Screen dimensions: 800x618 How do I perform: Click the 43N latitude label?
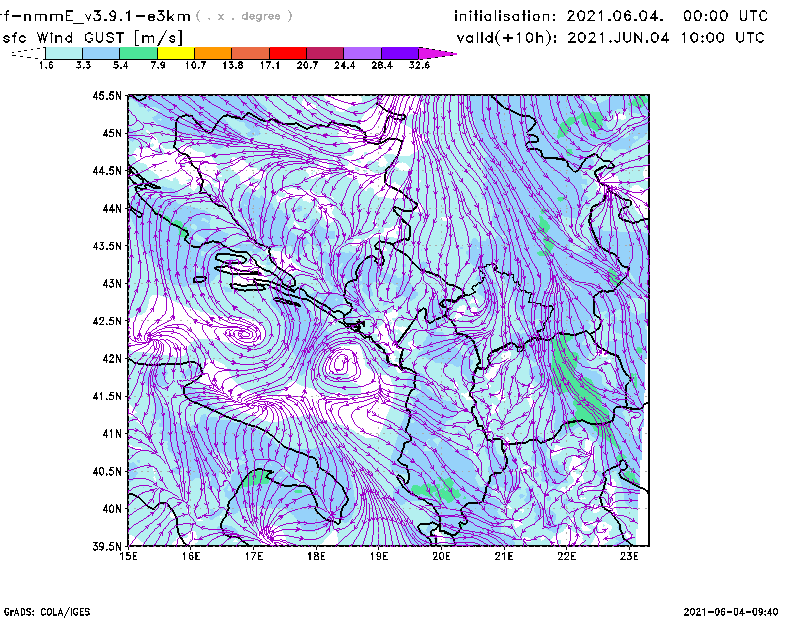(112, 283)
